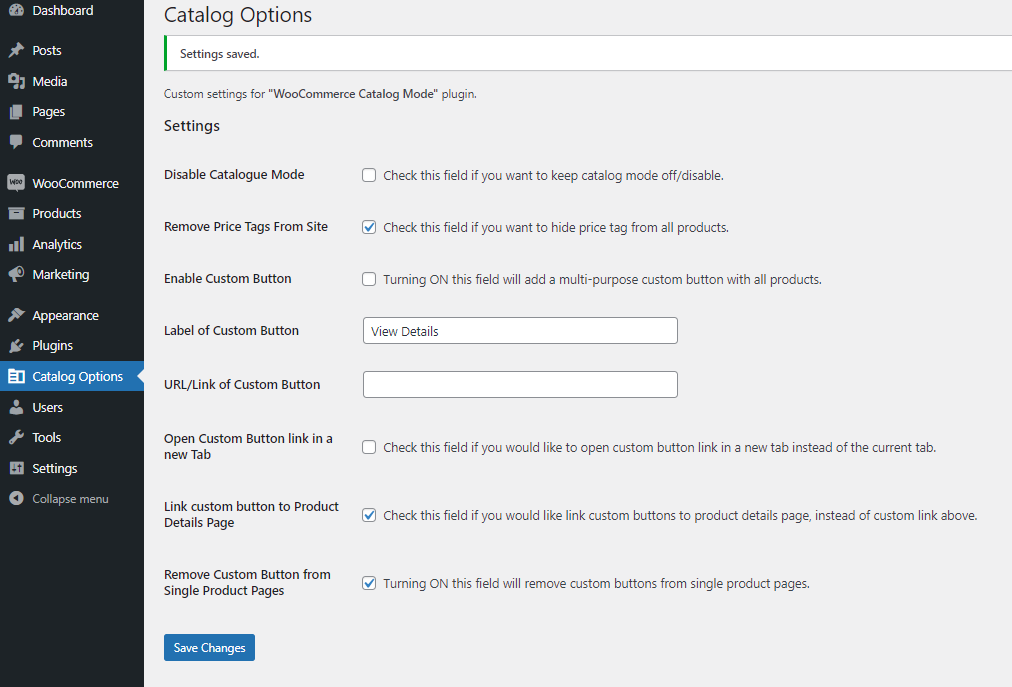Select the Comments speech bubble icon
The width and height of the screenshot is (1012, 687).
point(18,142)
